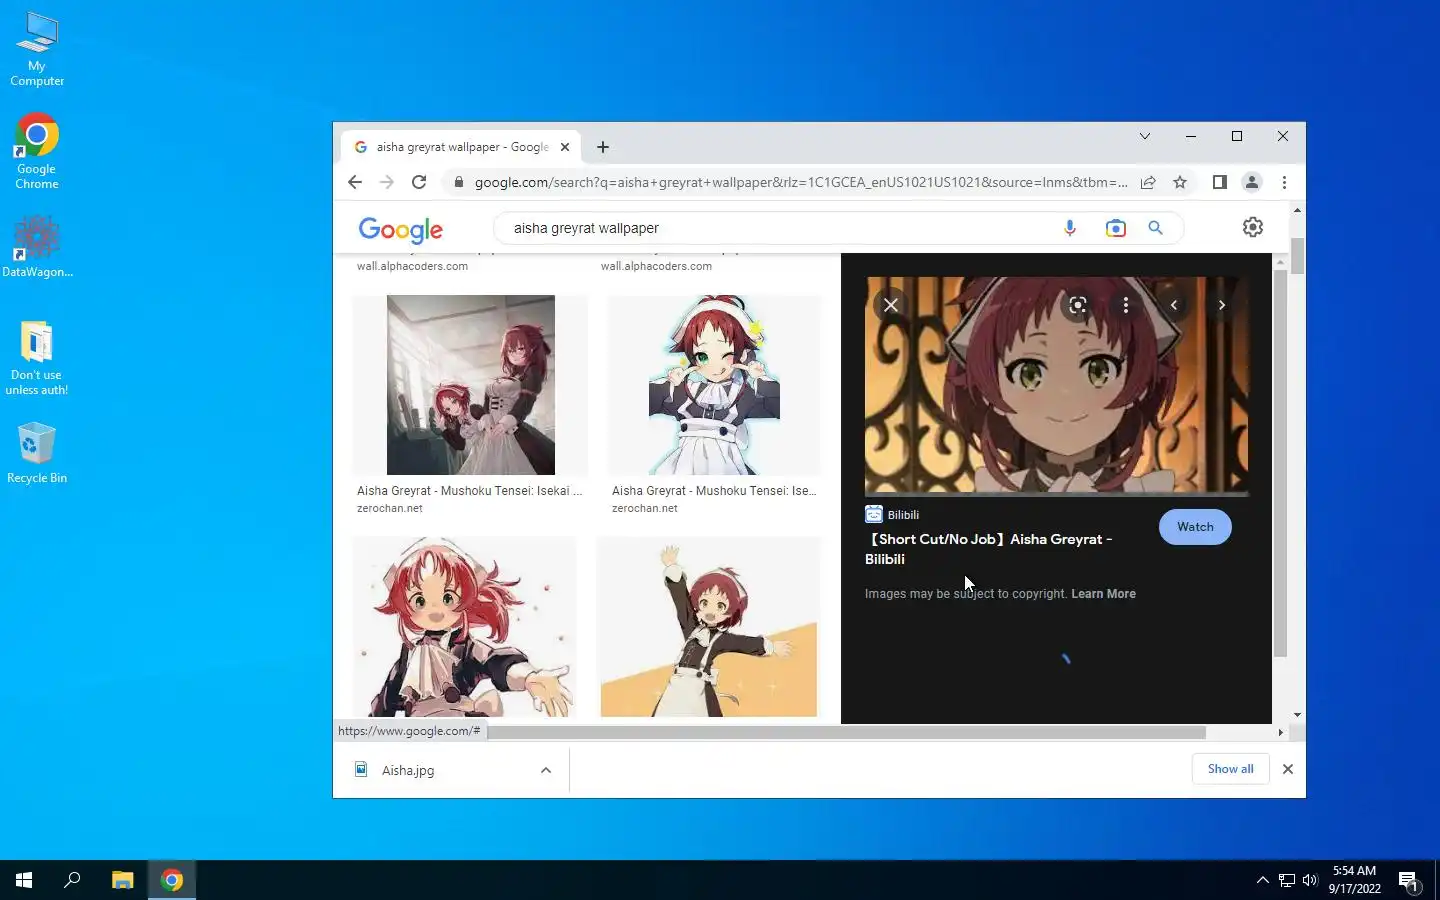Open preview panel more options dots
1440x900 pixels.
point(1126,305)
